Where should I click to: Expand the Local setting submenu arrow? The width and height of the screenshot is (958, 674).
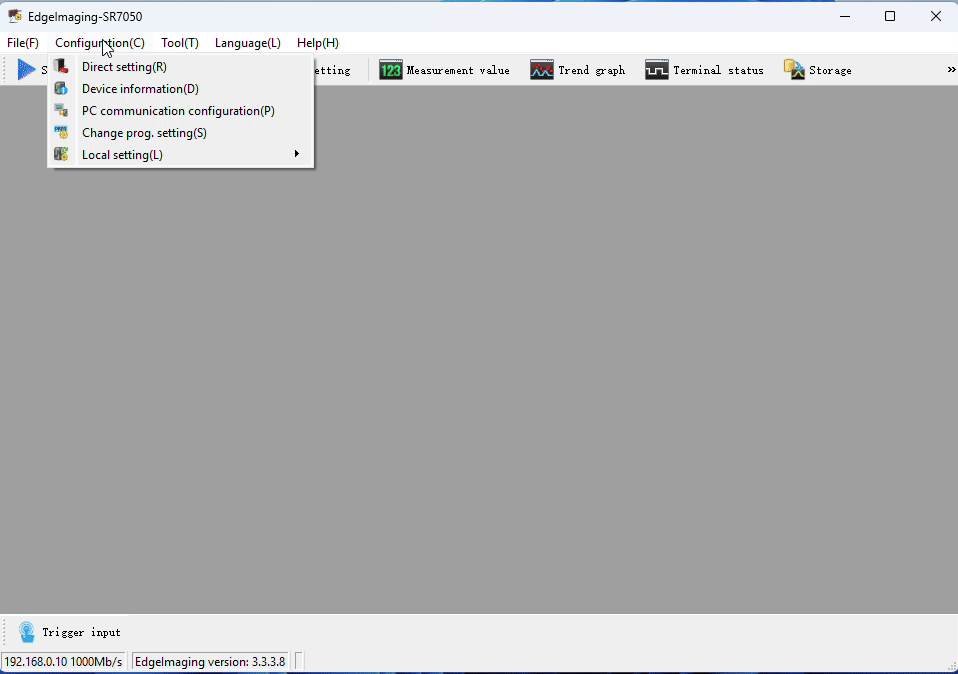pos(296,153)
